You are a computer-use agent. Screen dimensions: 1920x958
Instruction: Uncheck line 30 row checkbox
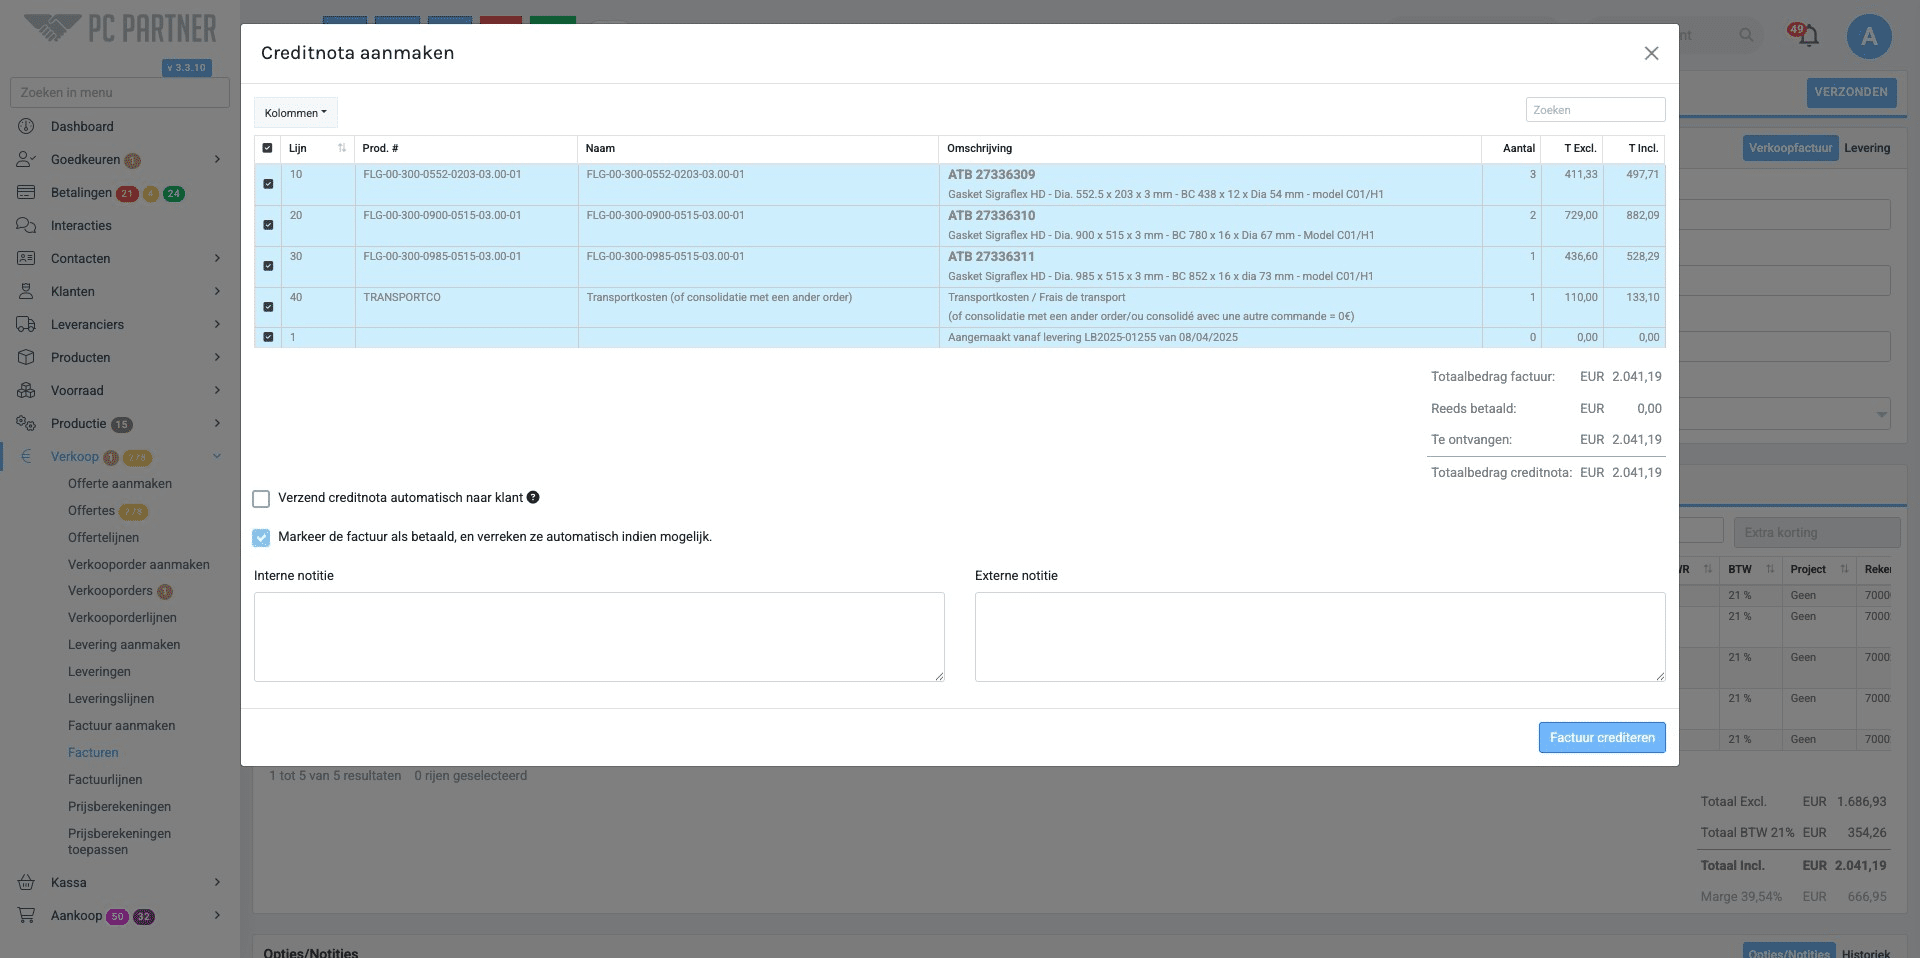(268, 266)
